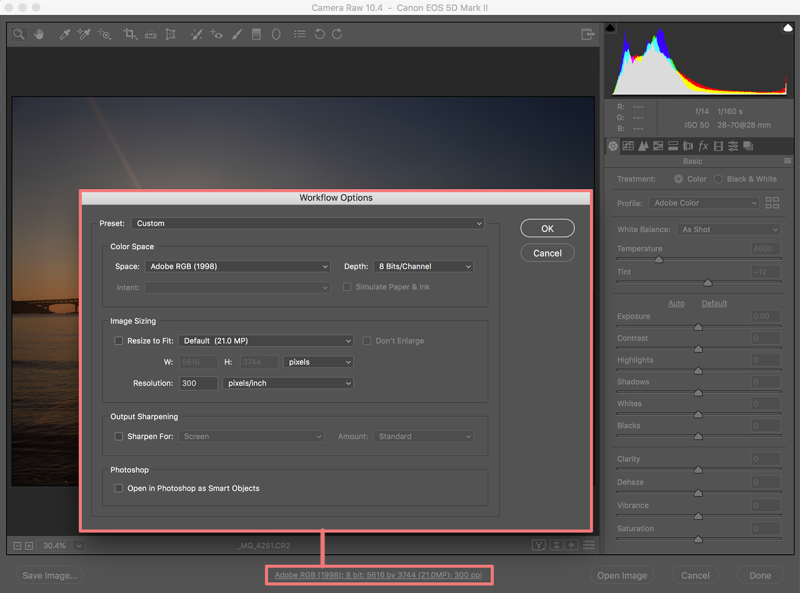This screenshot has width=800, height=593.
Task: Select the Red Eye Removal tool
Action: [216, 34]
